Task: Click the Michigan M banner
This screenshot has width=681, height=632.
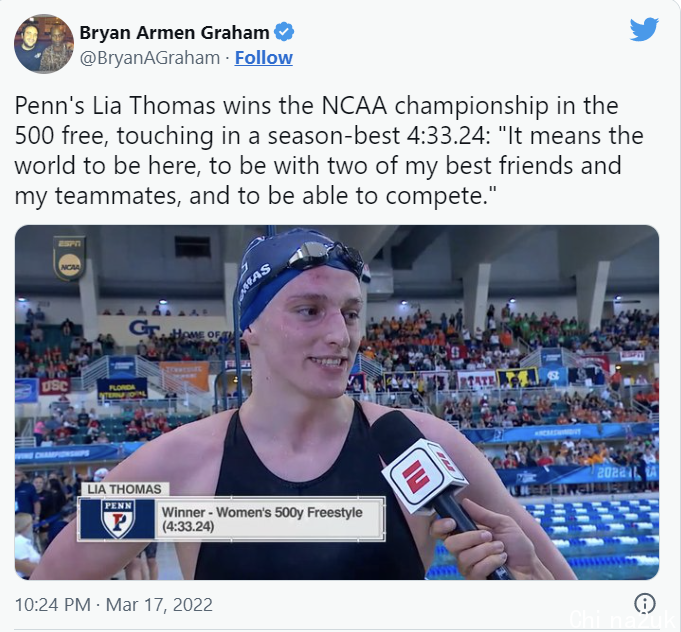Action: (517, 377)
